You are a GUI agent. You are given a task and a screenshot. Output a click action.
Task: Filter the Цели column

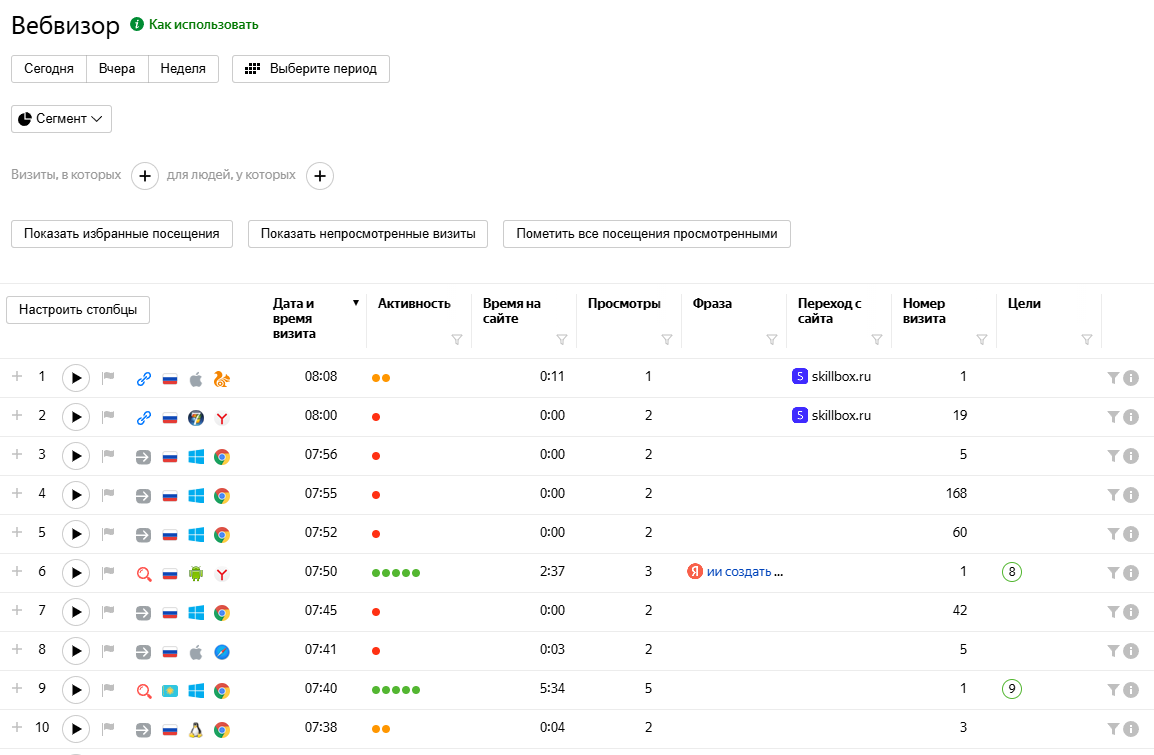coord(1087,339)
